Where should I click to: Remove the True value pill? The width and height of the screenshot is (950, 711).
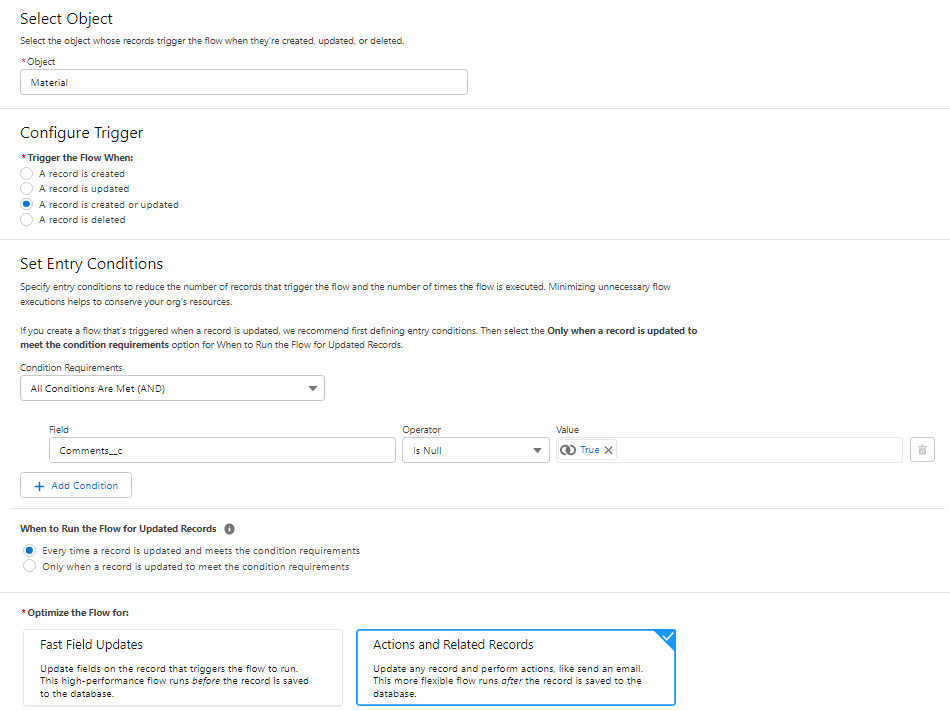608,450
